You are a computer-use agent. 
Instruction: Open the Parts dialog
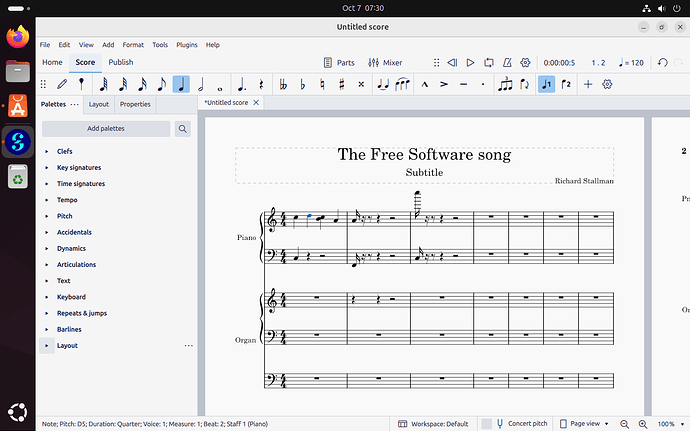point(339,62)
